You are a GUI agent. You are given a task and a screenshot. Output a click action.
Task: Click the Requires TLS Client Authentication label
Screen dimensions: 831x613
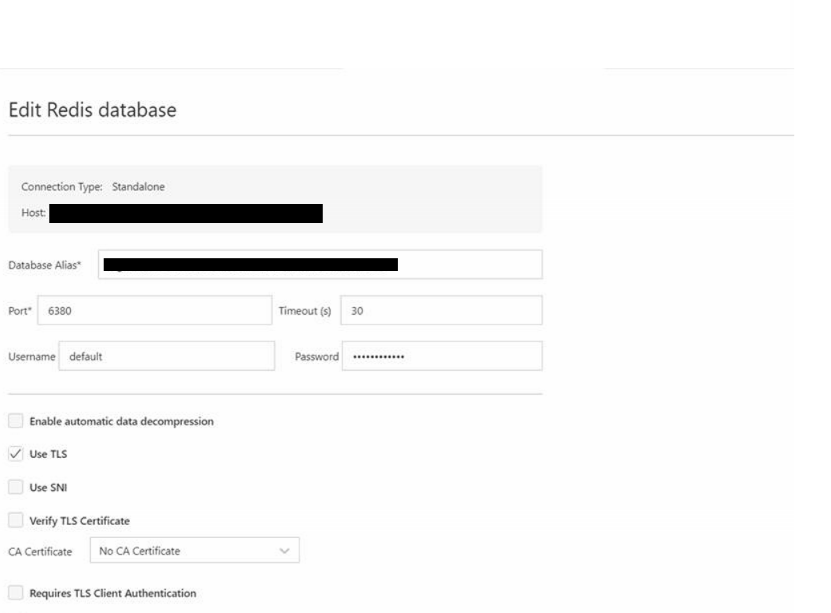(112, 593)
